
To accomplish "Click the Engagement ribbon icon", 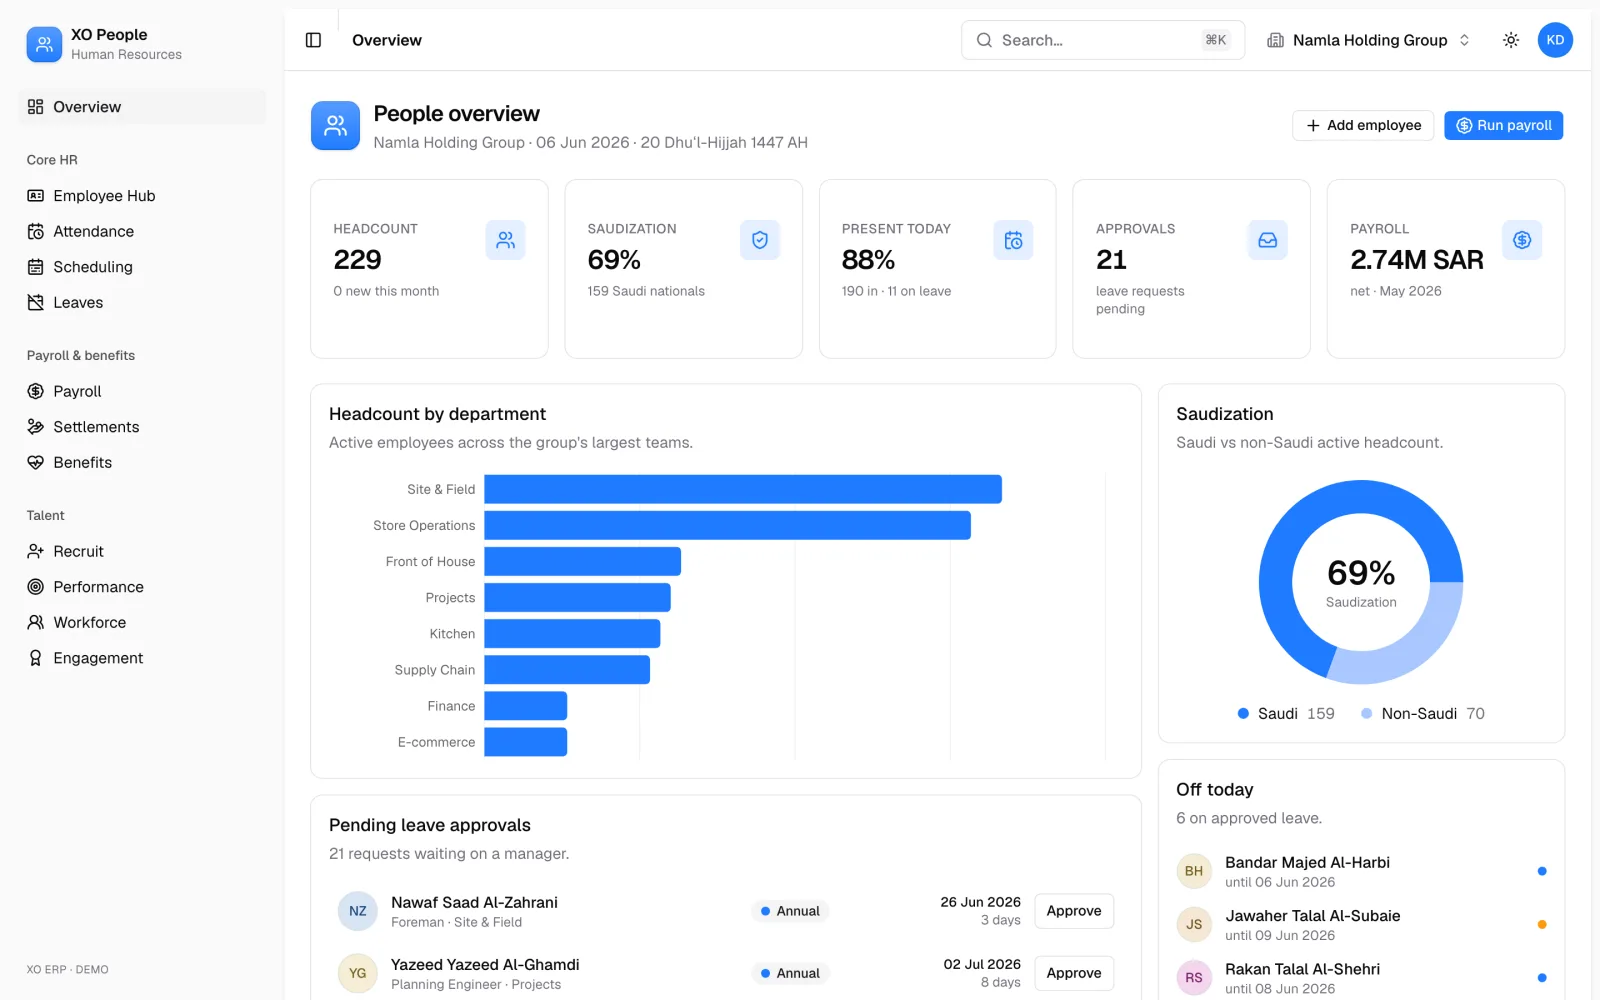I will point(36,658).
